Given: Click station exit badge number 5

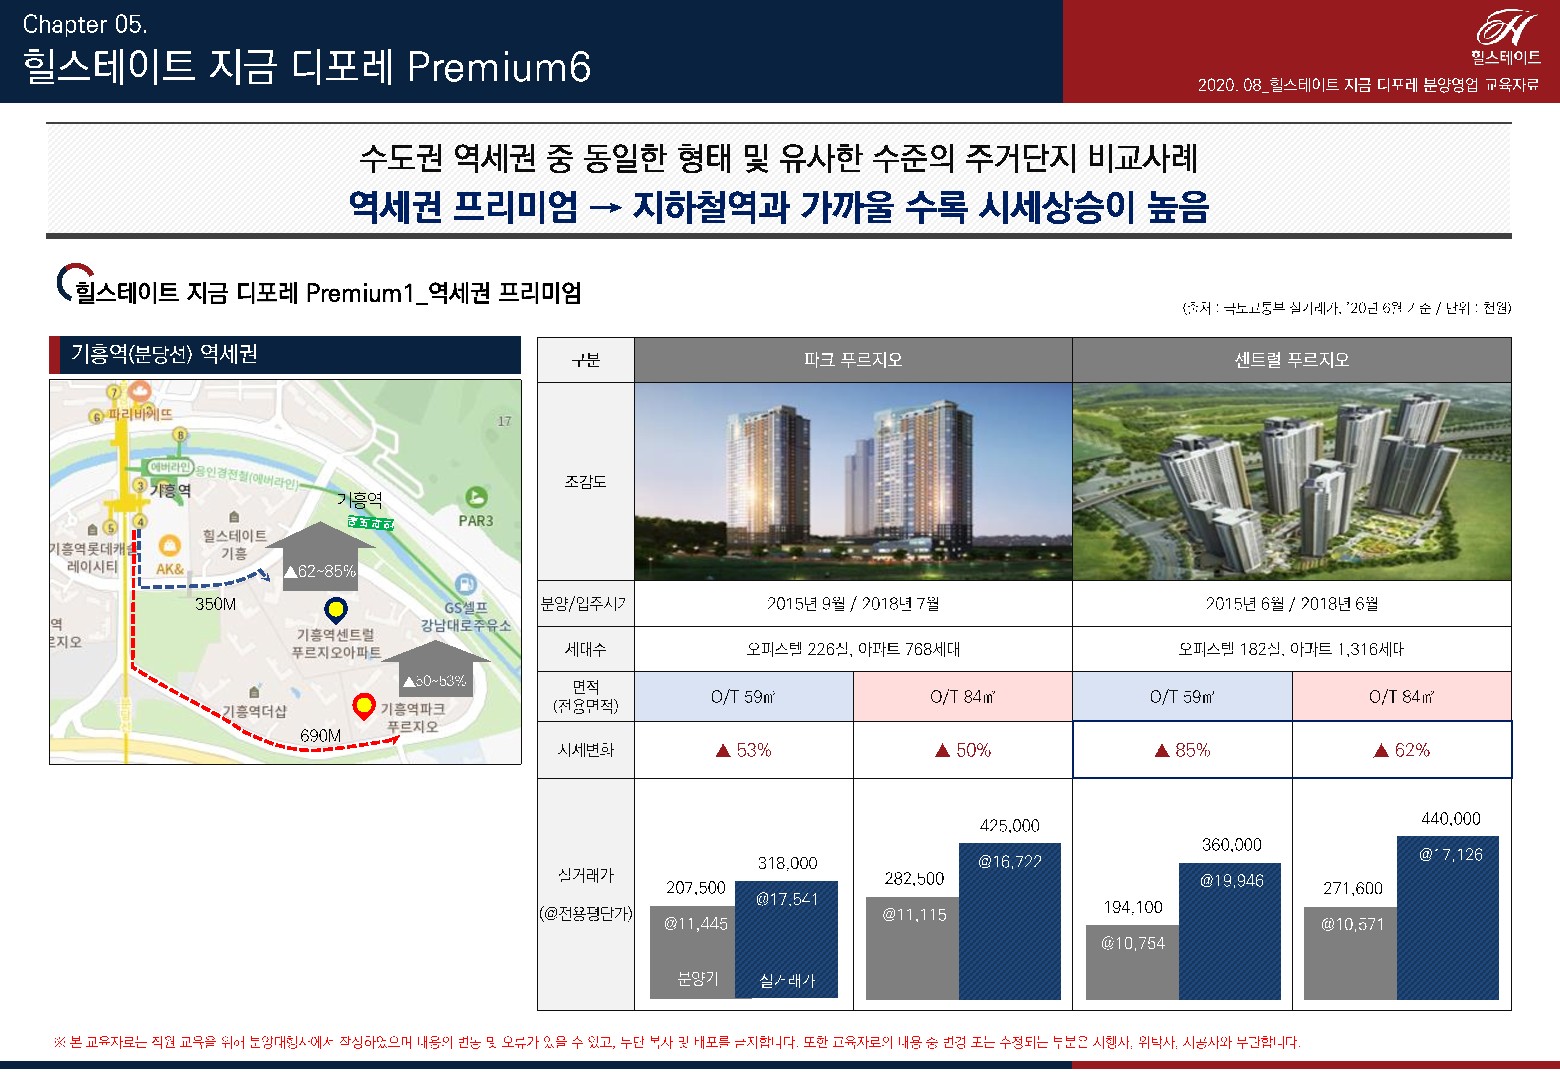Looking at the screenshot, I should tap(111, 527).
